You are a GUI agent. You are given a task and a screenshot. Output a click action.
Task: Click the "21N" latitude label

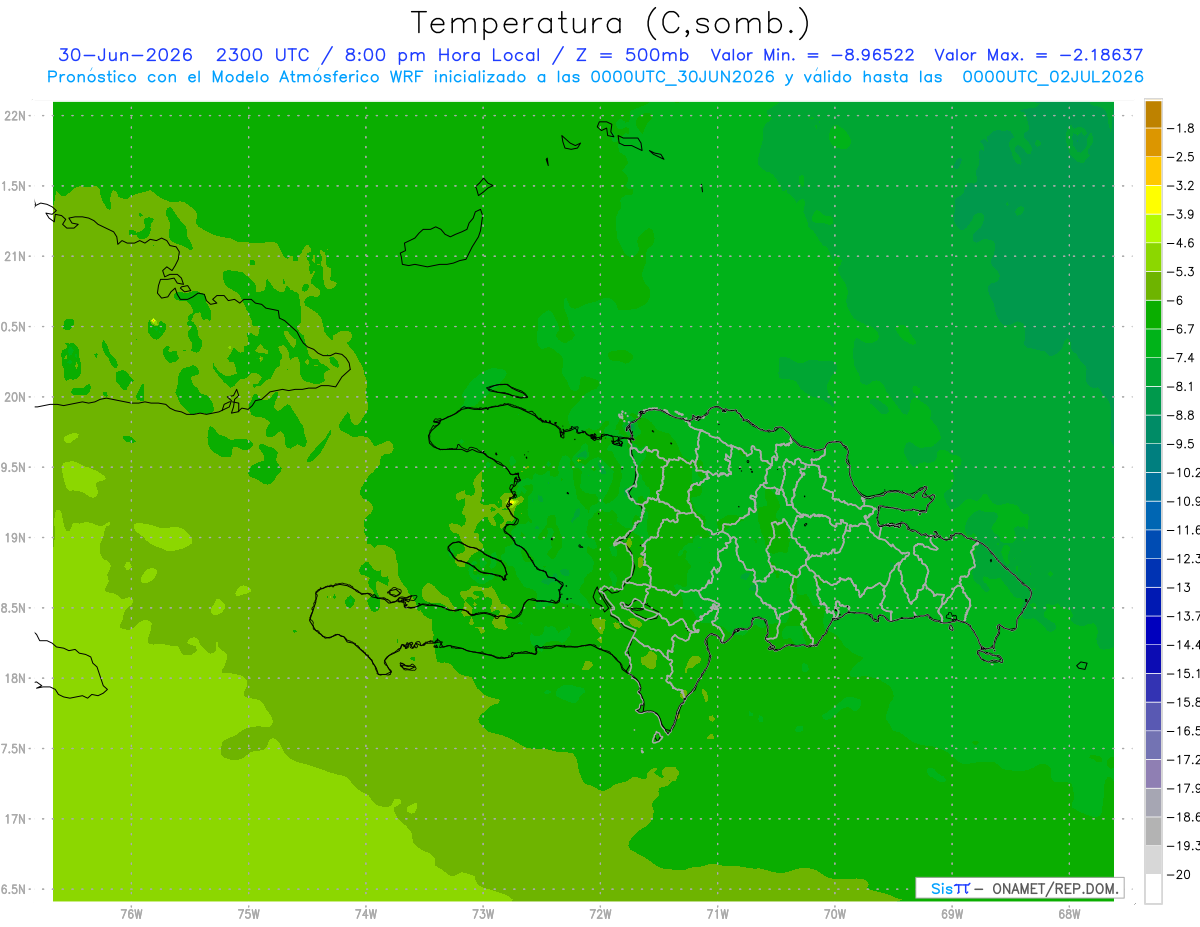17,257
